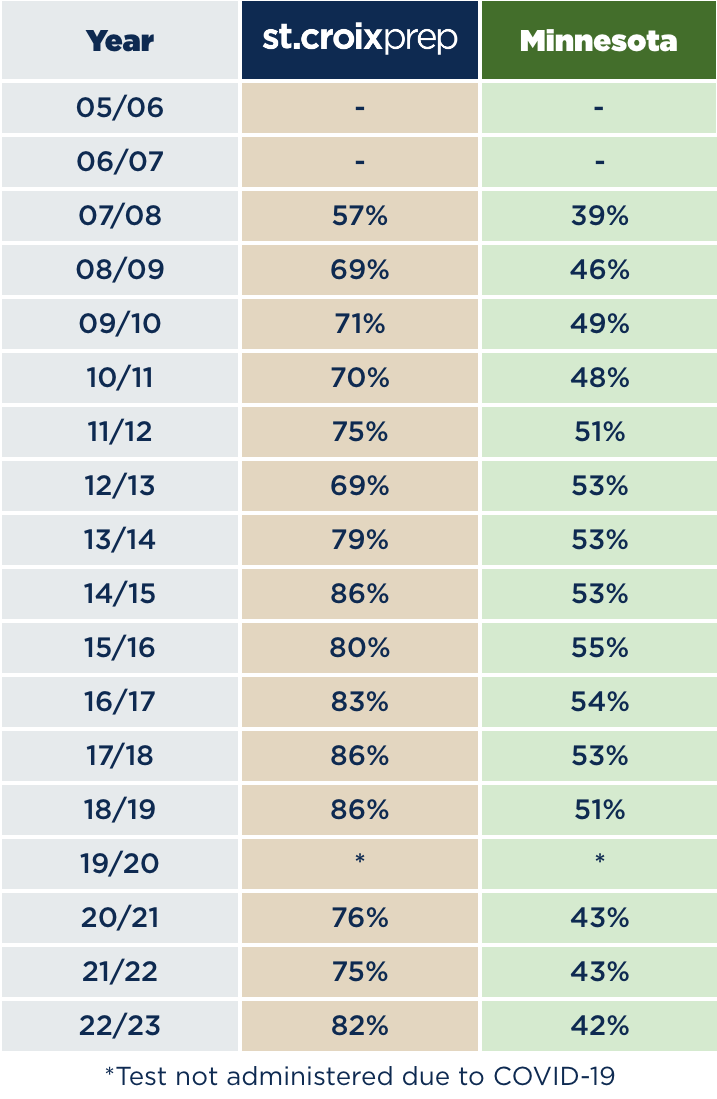The height and width of the screenshot is (1099, 717).
Task: Select the 19/20 year cell
Action: point(120,864)
